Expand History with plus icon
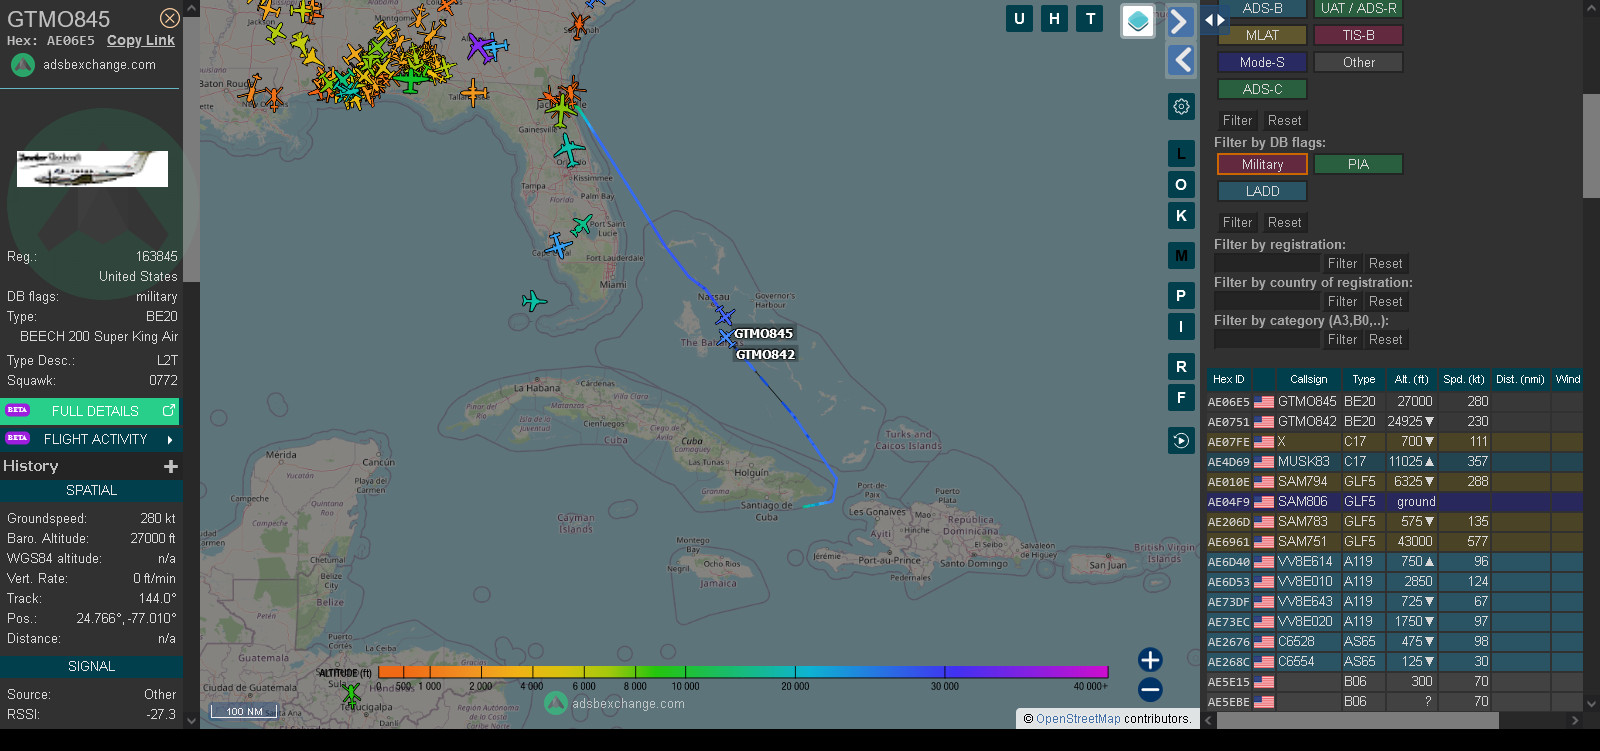The width and height of the screenshot is (1600, 751). coord(171,466)
